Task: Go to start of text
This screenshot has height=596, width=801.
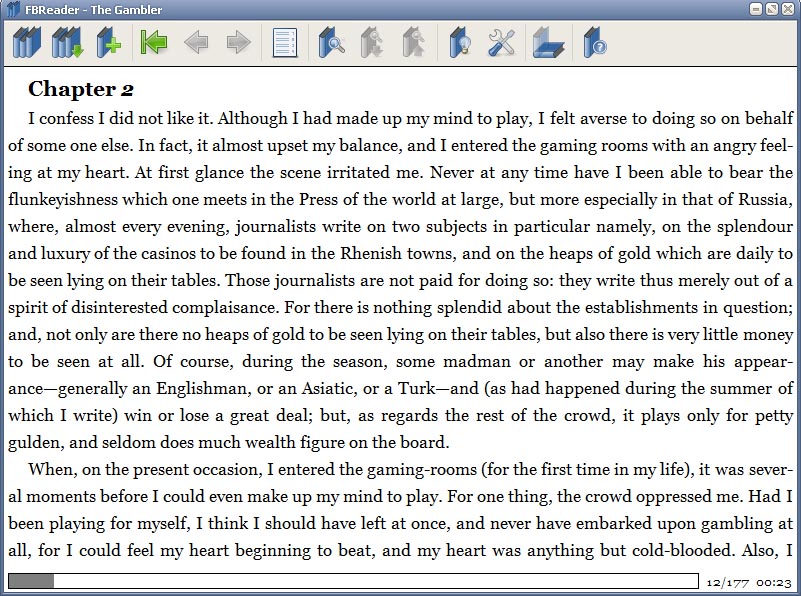Action: pos(154,42)
